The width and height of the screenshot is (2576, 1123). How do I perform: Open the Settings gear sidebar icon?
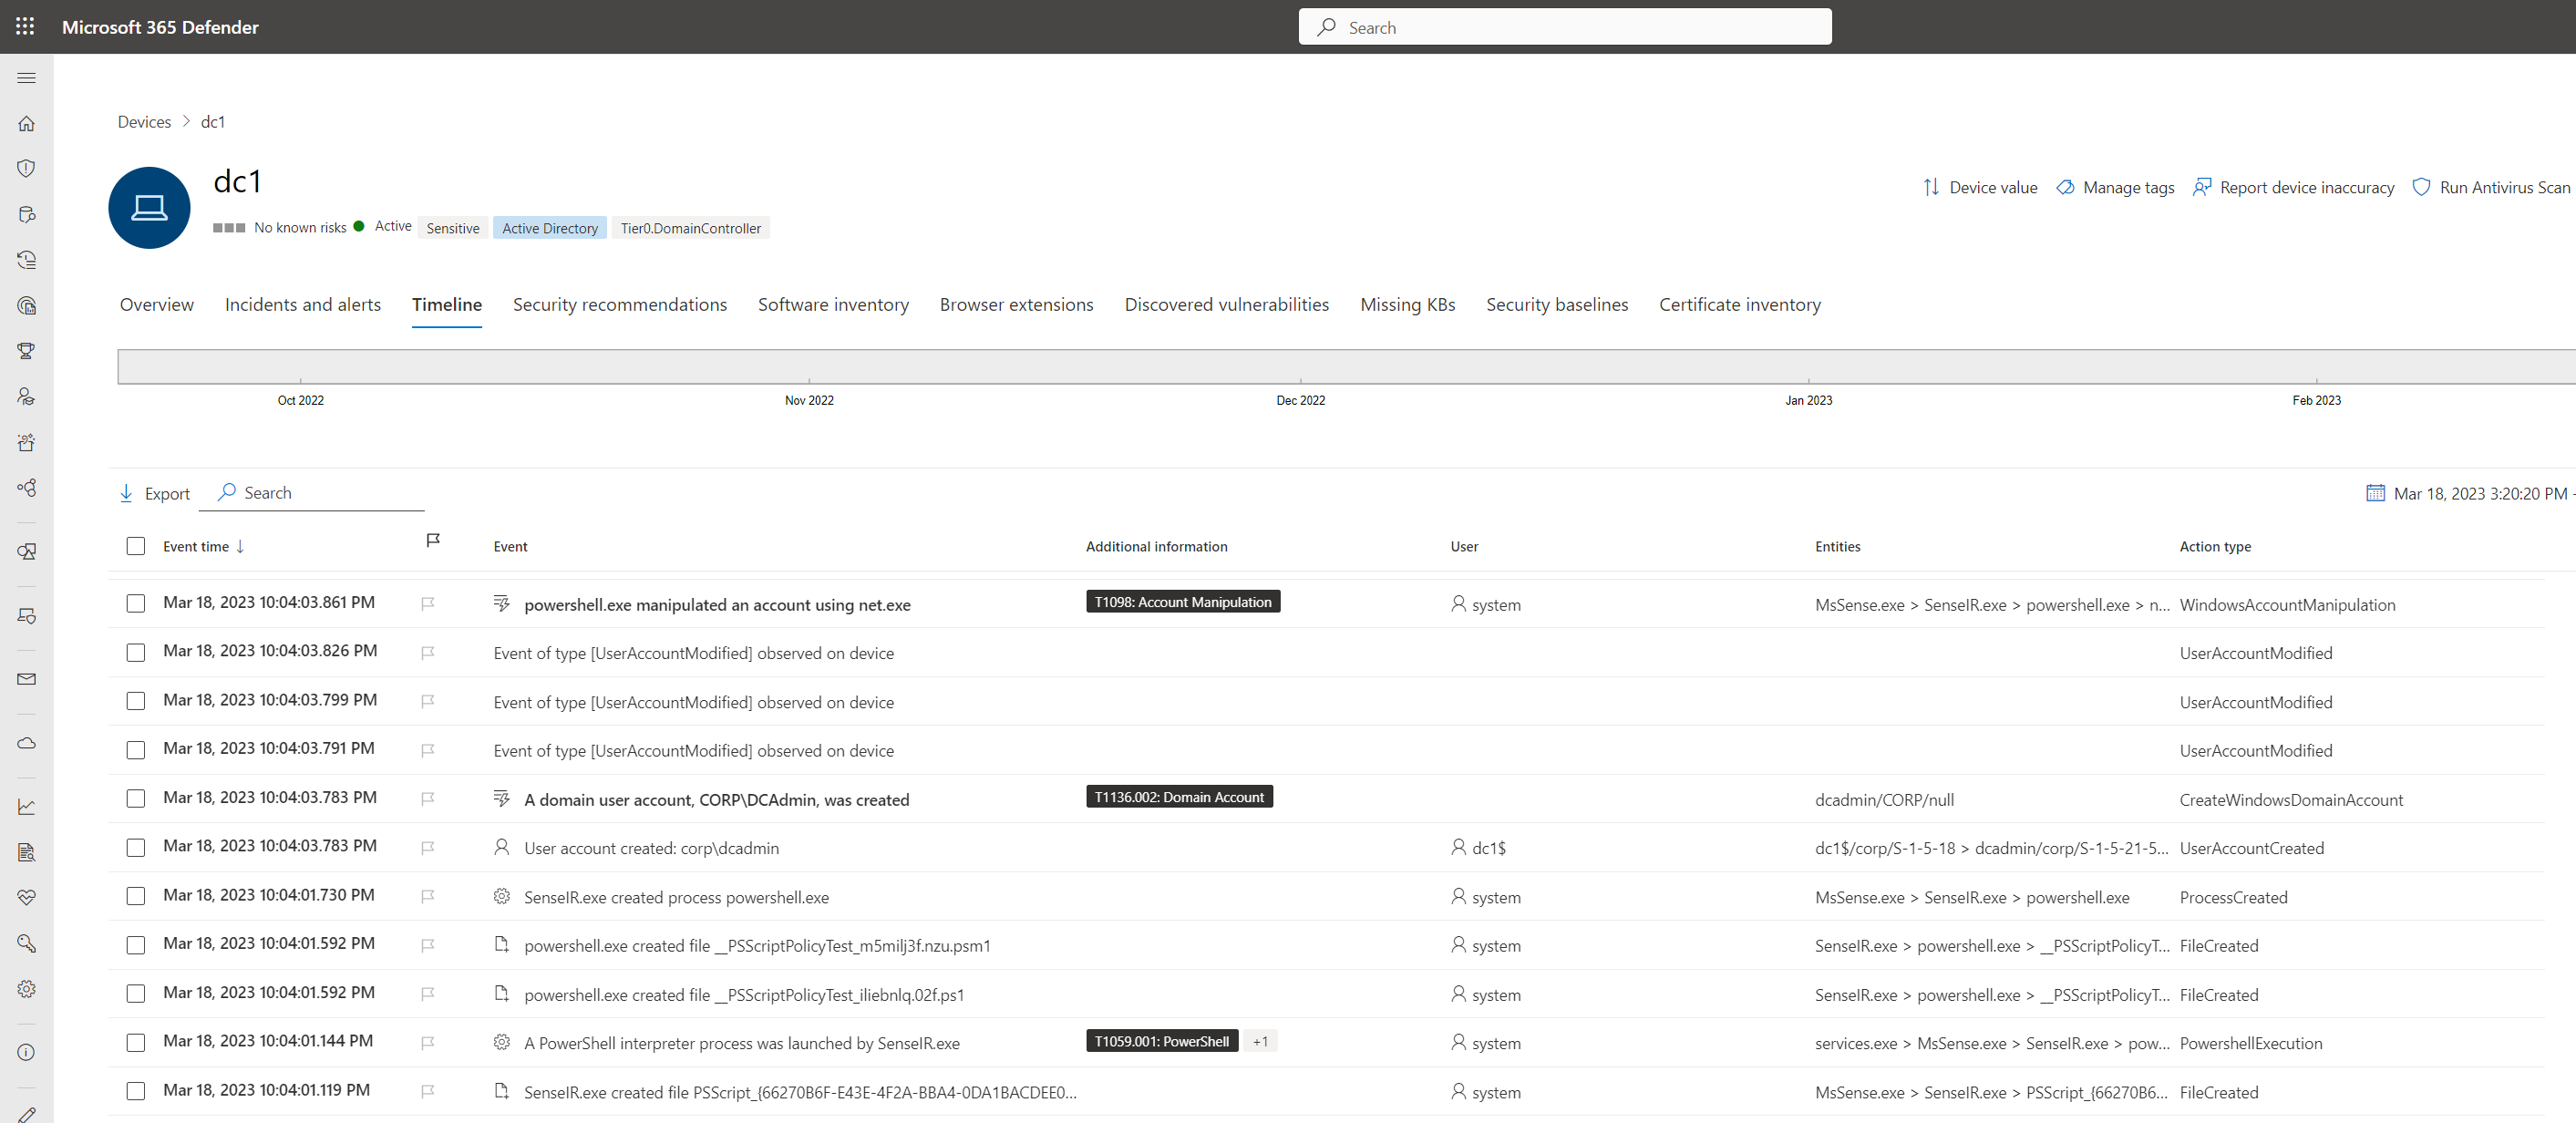coord(27,989)
